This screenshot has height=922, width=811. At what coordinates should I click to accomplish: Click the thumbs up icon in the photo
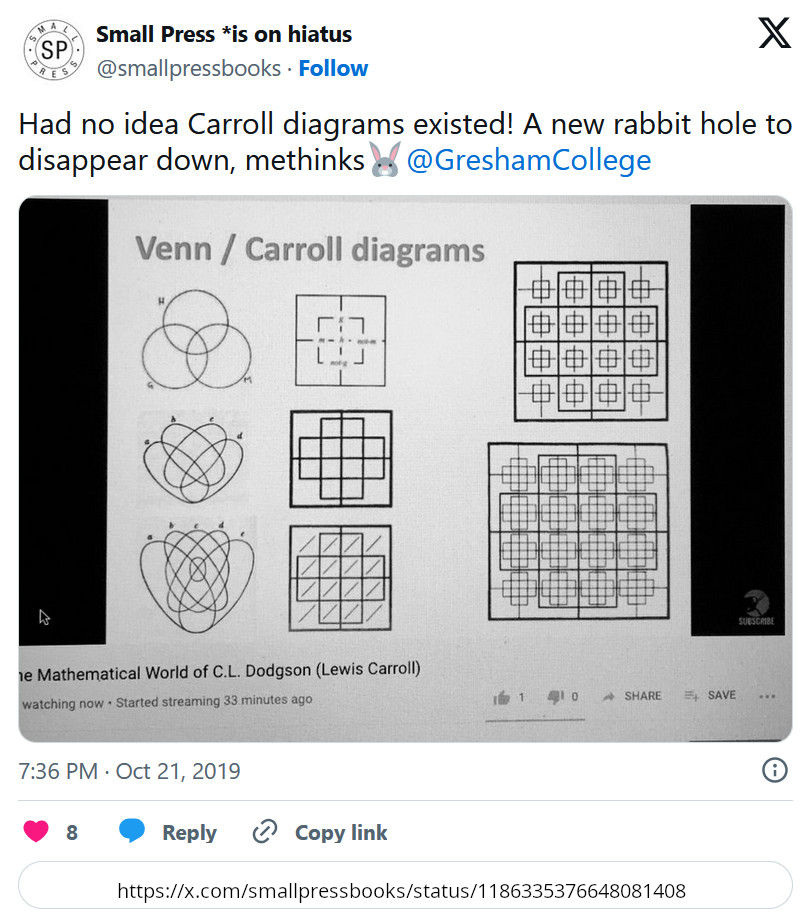502,697
